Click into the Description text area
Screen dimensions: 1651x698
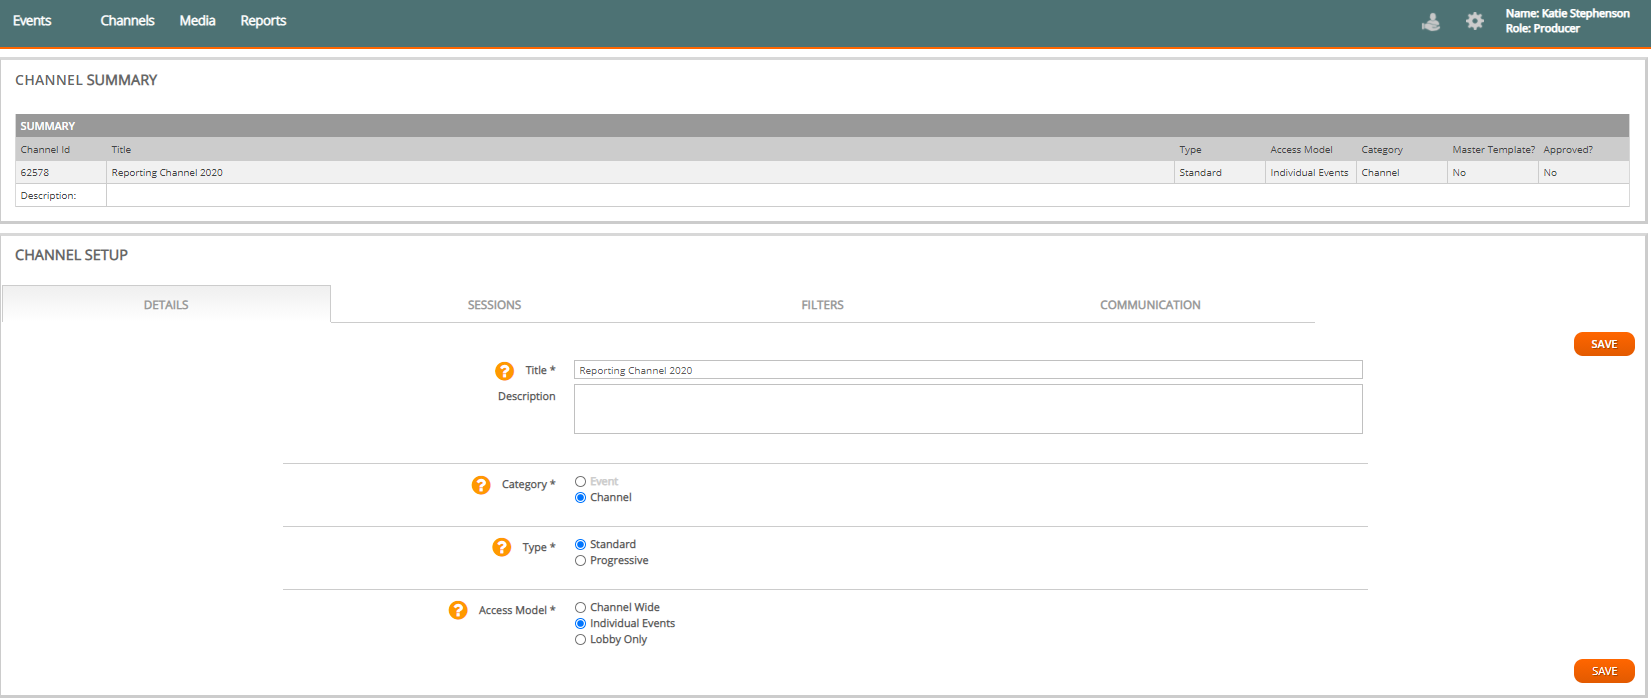tap(968, 409)
